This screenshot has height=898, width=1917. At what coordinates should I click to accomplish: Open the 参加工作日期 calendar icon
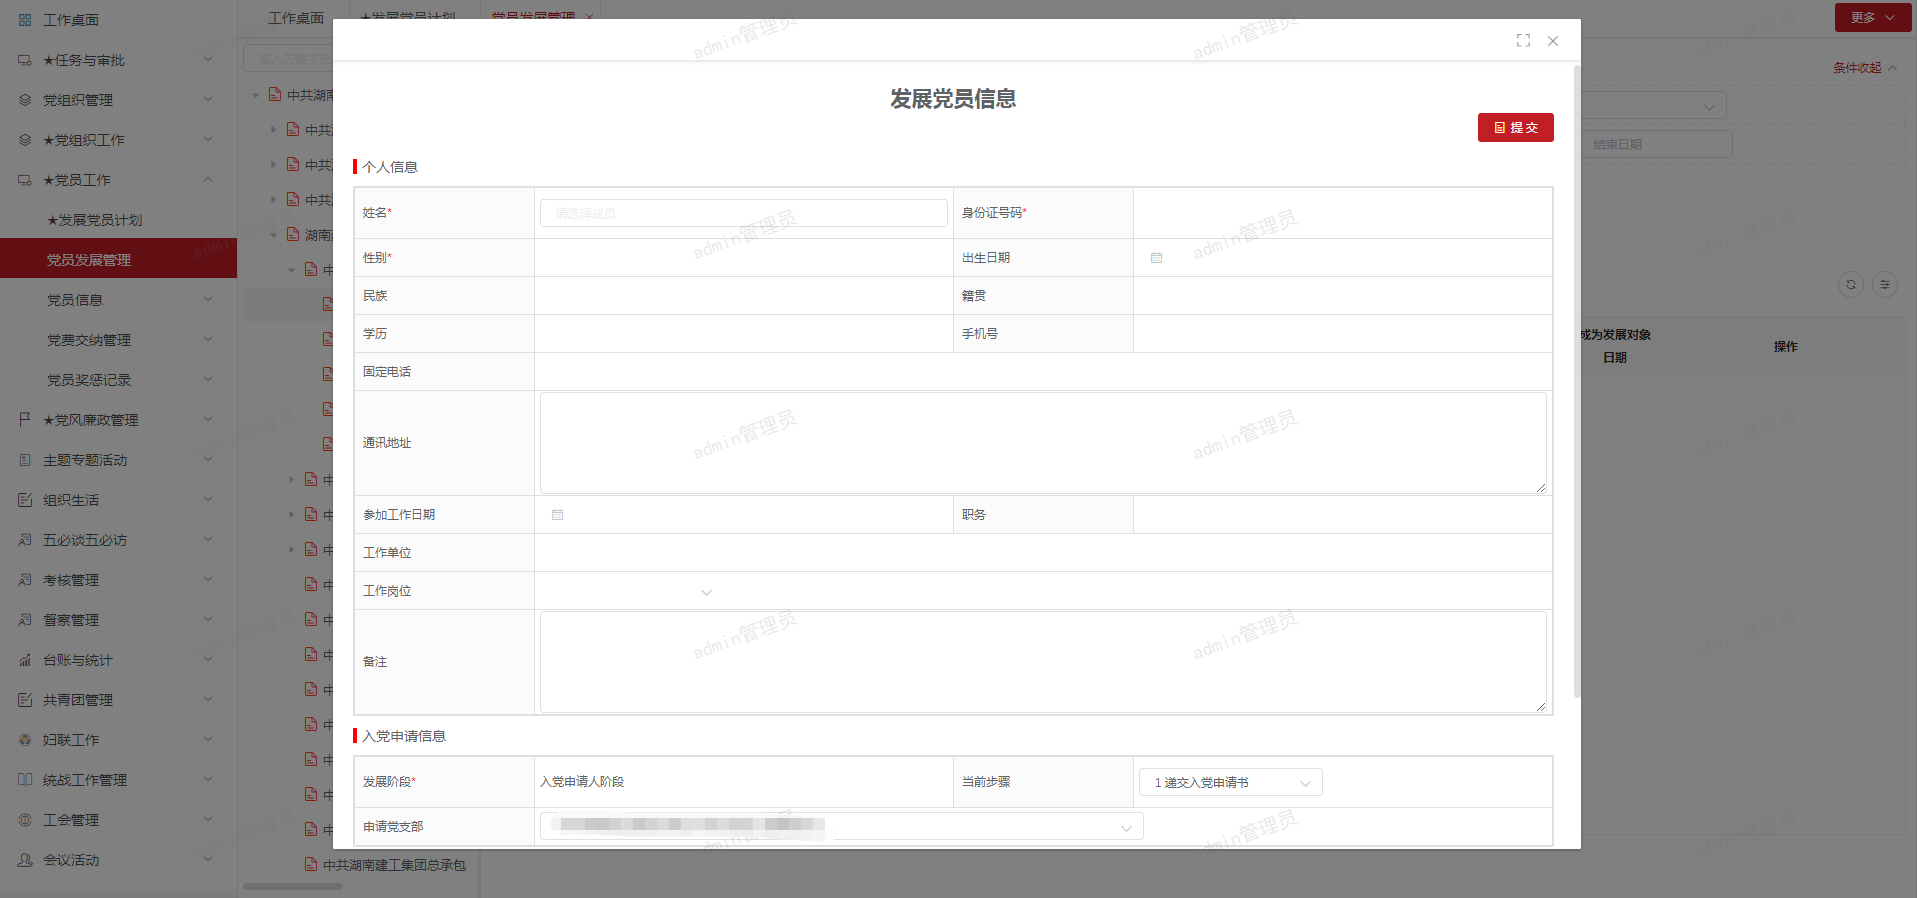point(558,515)
